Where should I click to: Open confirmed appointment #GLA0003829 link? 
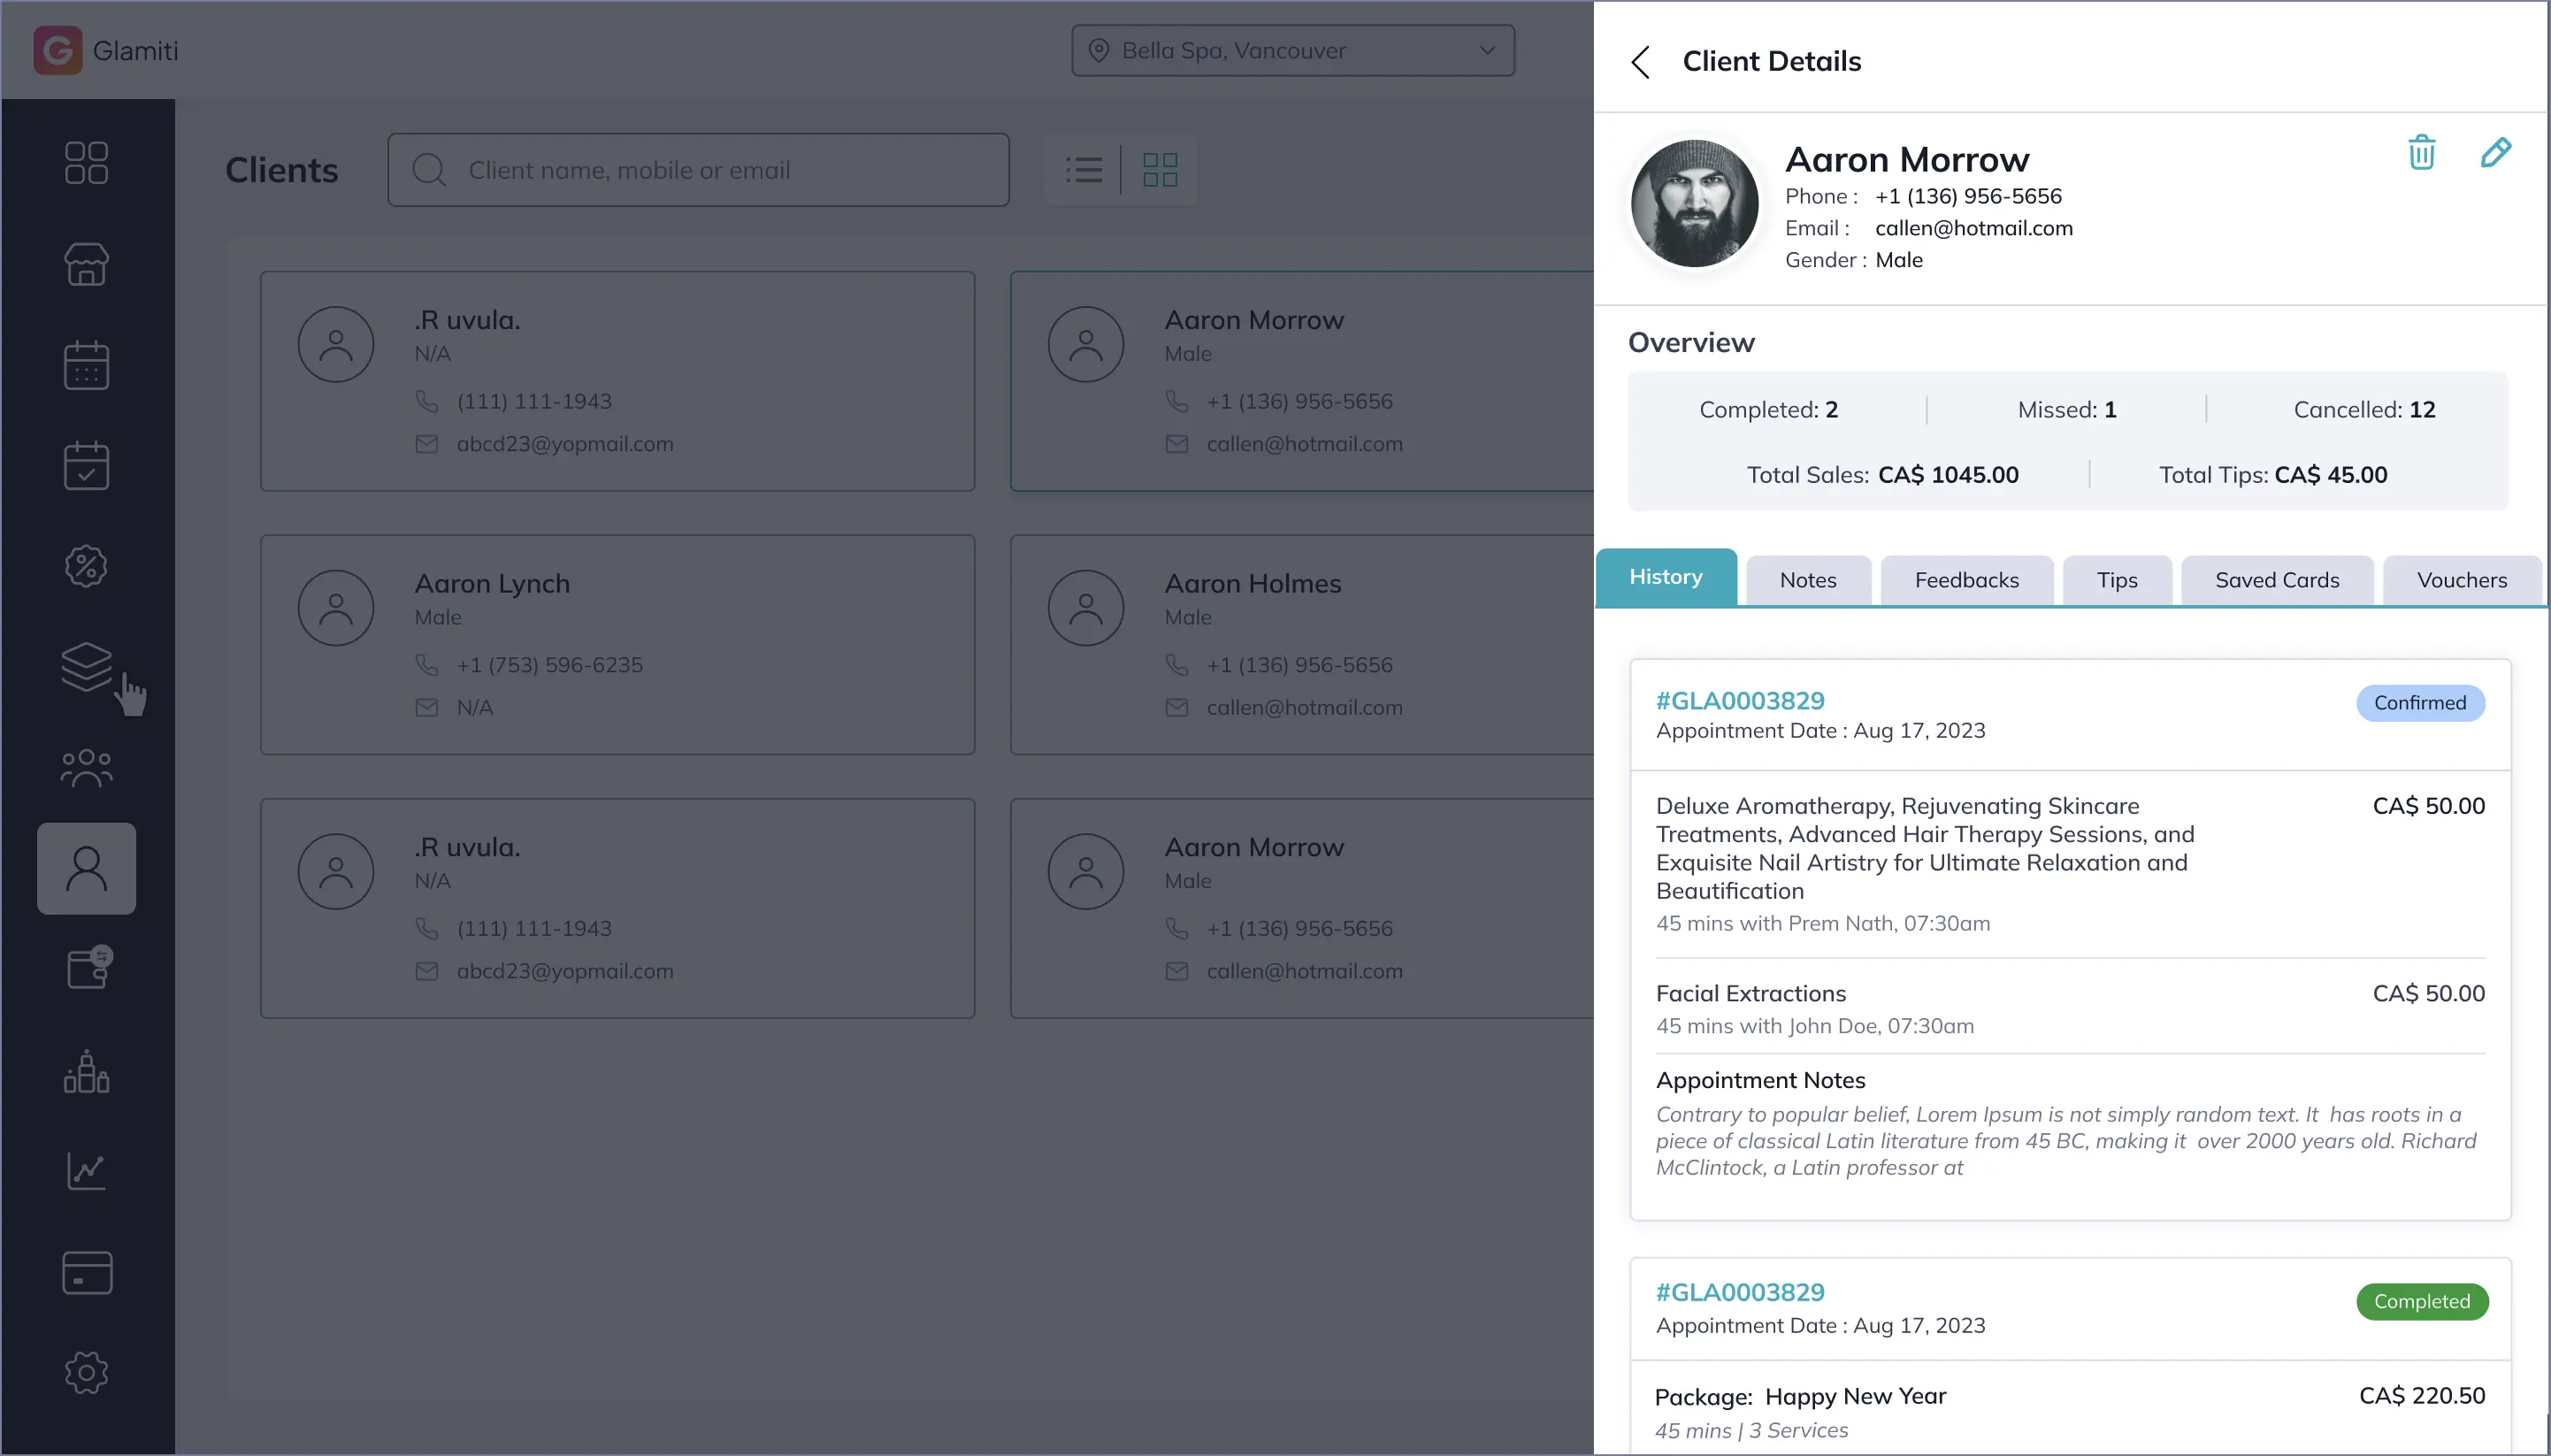pyautogui.click(x=1740, y=701)
